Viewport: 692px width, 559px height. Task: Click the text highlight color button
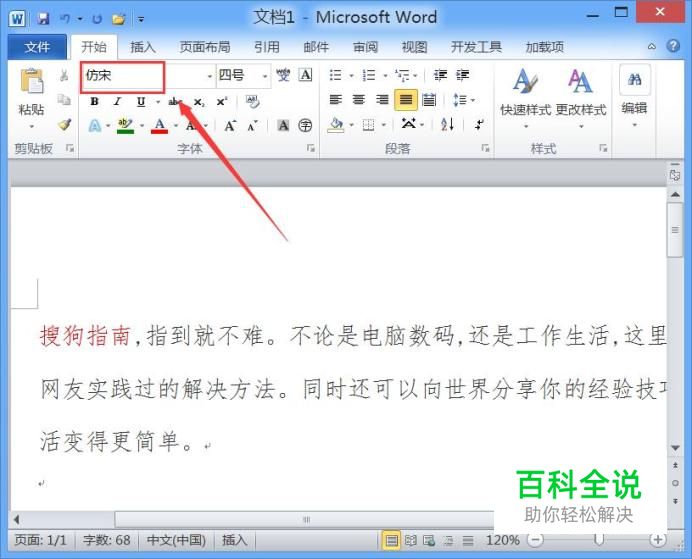pyautogui.click(x=125, y=126)
